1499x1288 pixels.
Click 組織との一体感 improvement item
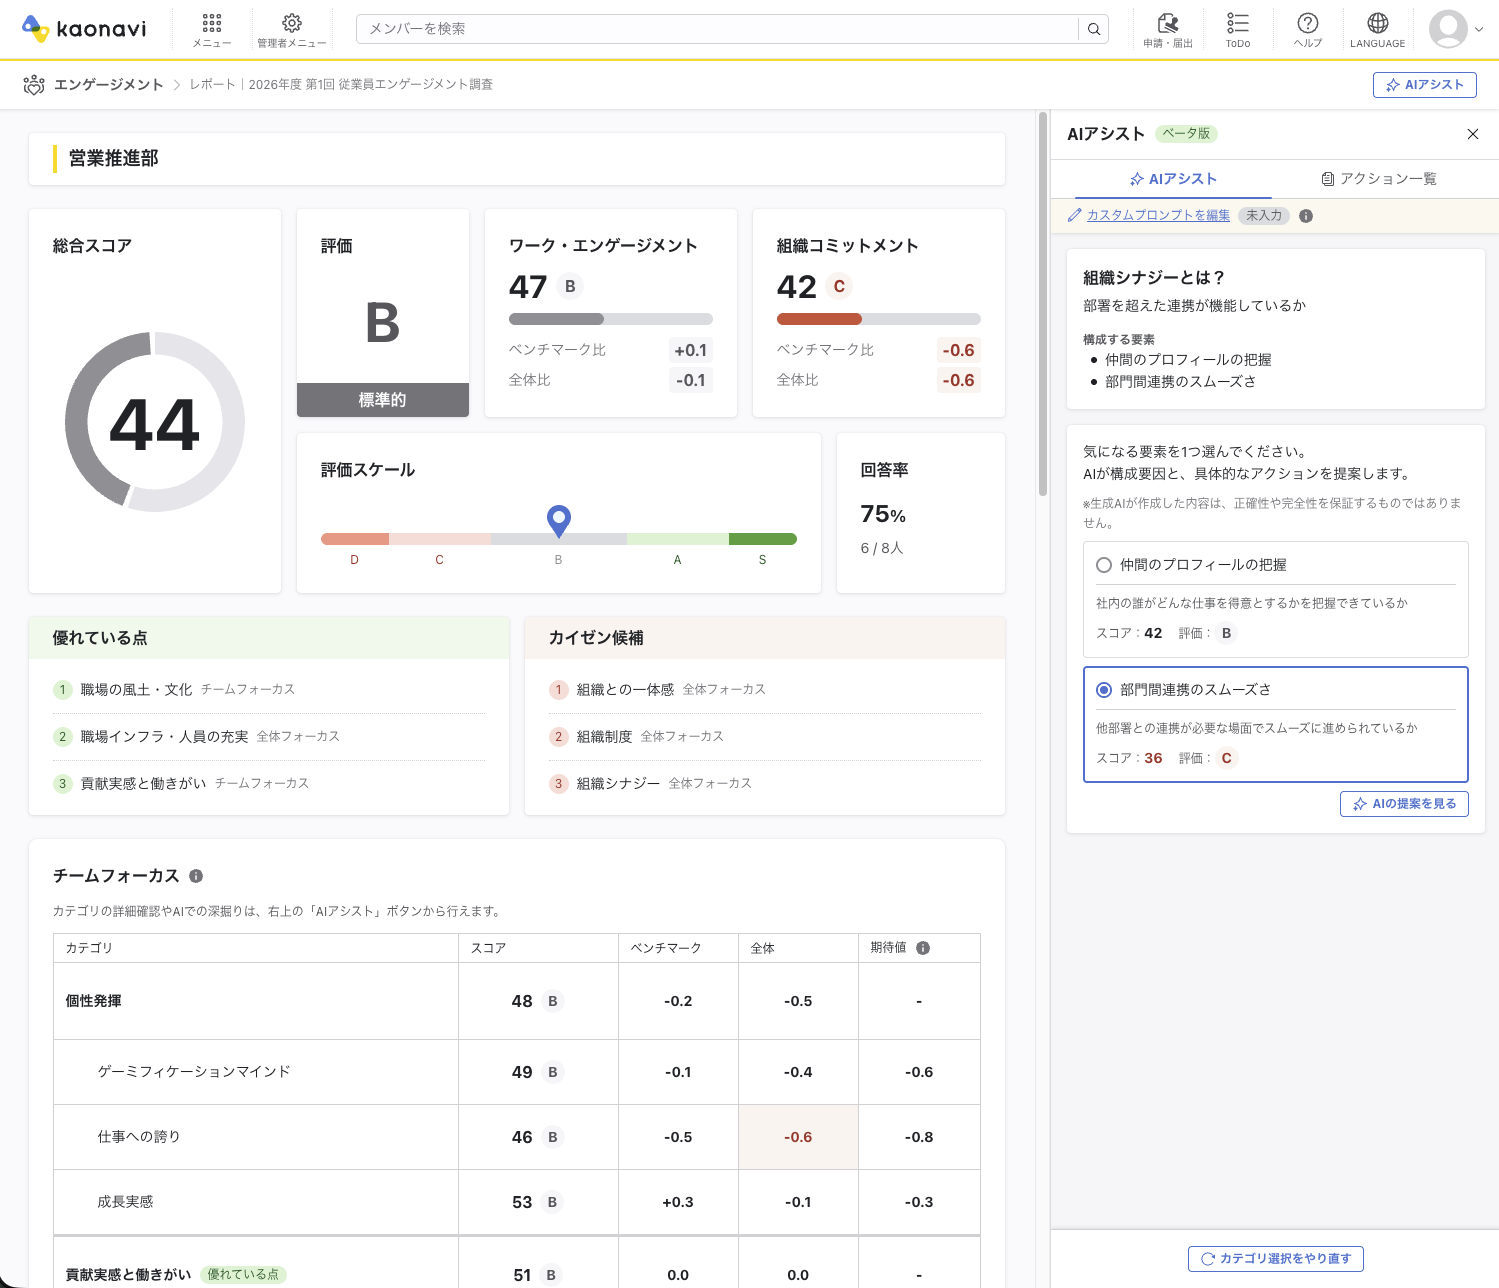click(625, 690)
